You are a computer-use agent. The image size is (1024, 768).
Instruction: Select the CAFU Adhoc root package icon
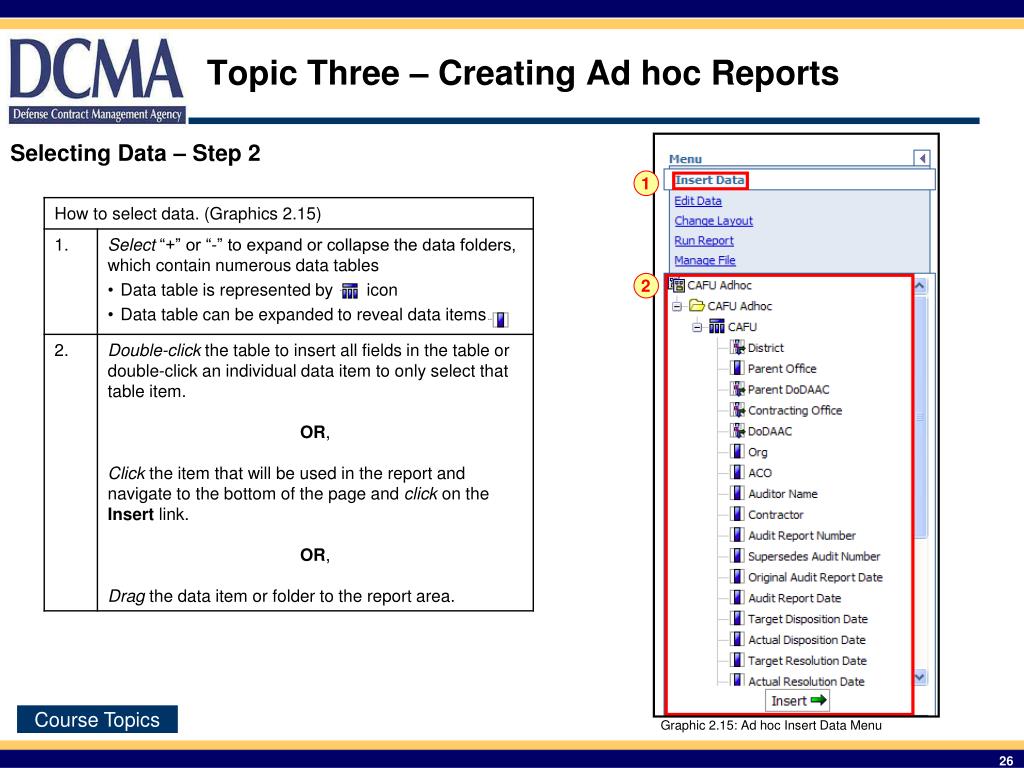[677, 285]
